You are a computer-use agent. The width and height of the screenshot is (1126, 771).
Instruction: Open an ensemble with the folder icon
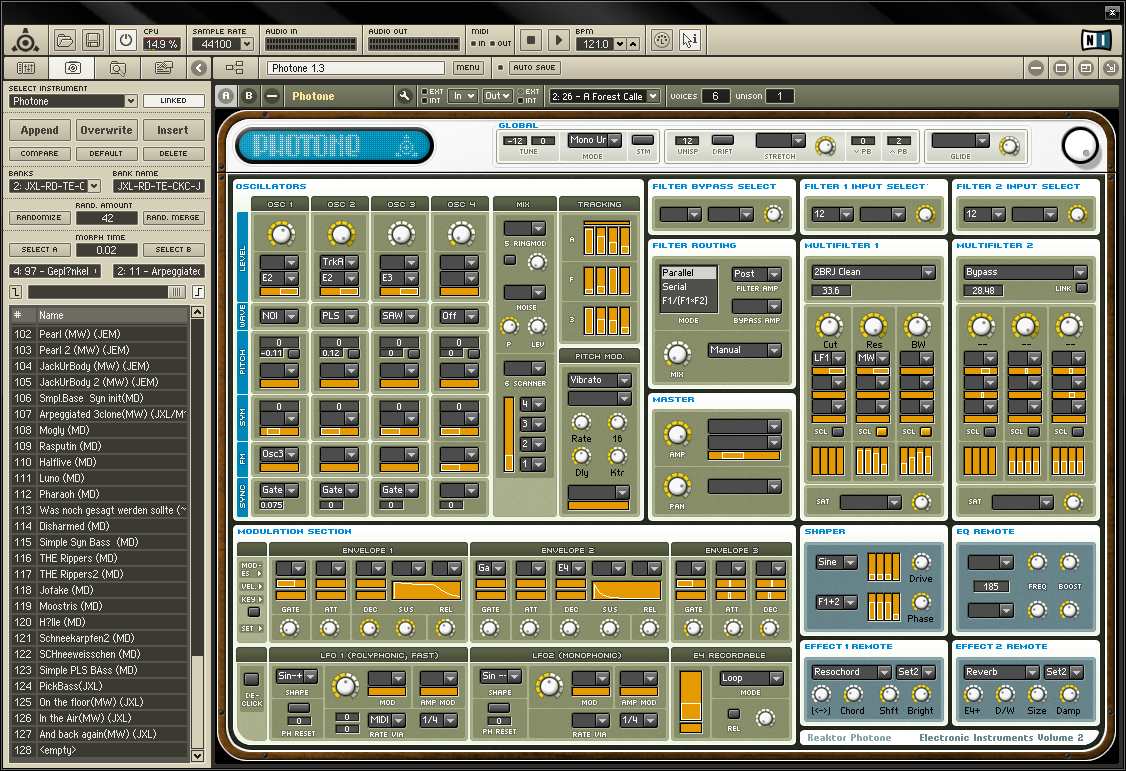[65, 40]
